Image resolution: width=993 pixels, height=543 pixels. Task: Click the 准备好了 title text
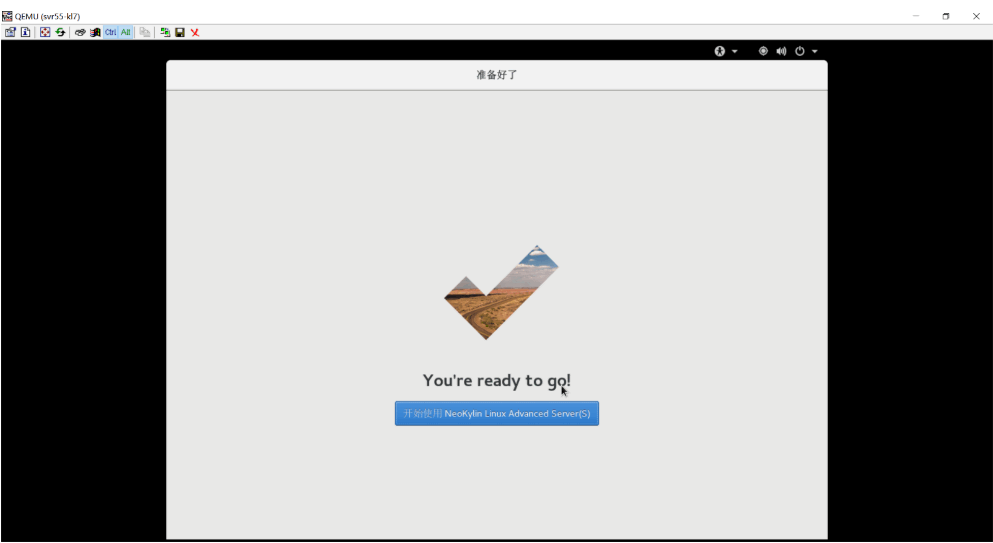[496, 75]
